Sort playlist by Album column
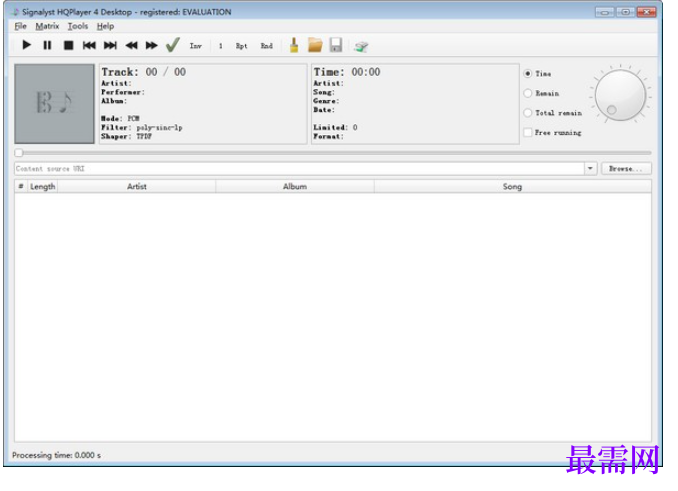Screen dimensions: 678x491 click(295, 186)
